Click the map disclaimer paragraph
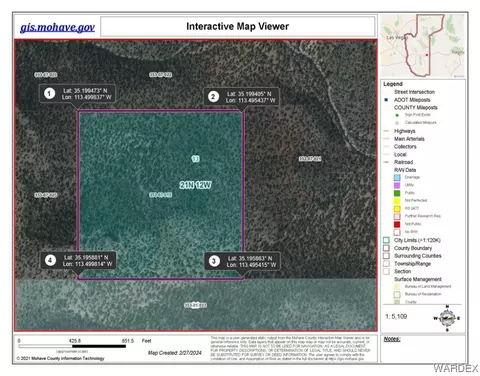 290,348
